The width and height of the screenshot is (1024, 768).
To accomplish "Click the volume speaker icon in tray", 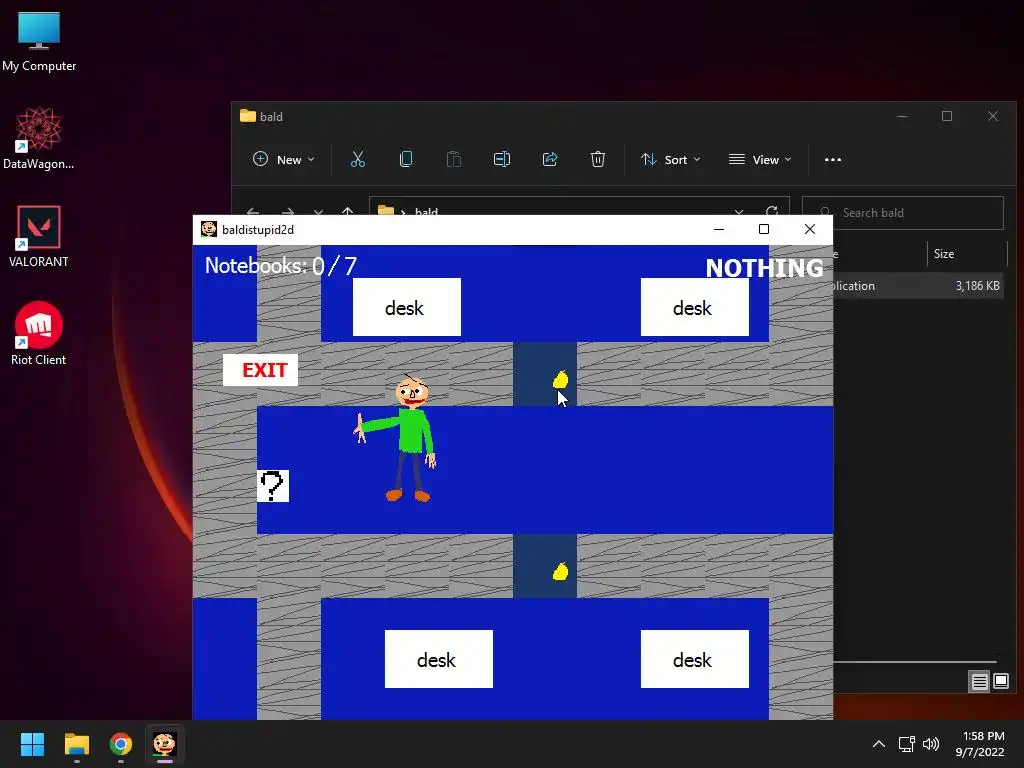I will coord(931,744).
